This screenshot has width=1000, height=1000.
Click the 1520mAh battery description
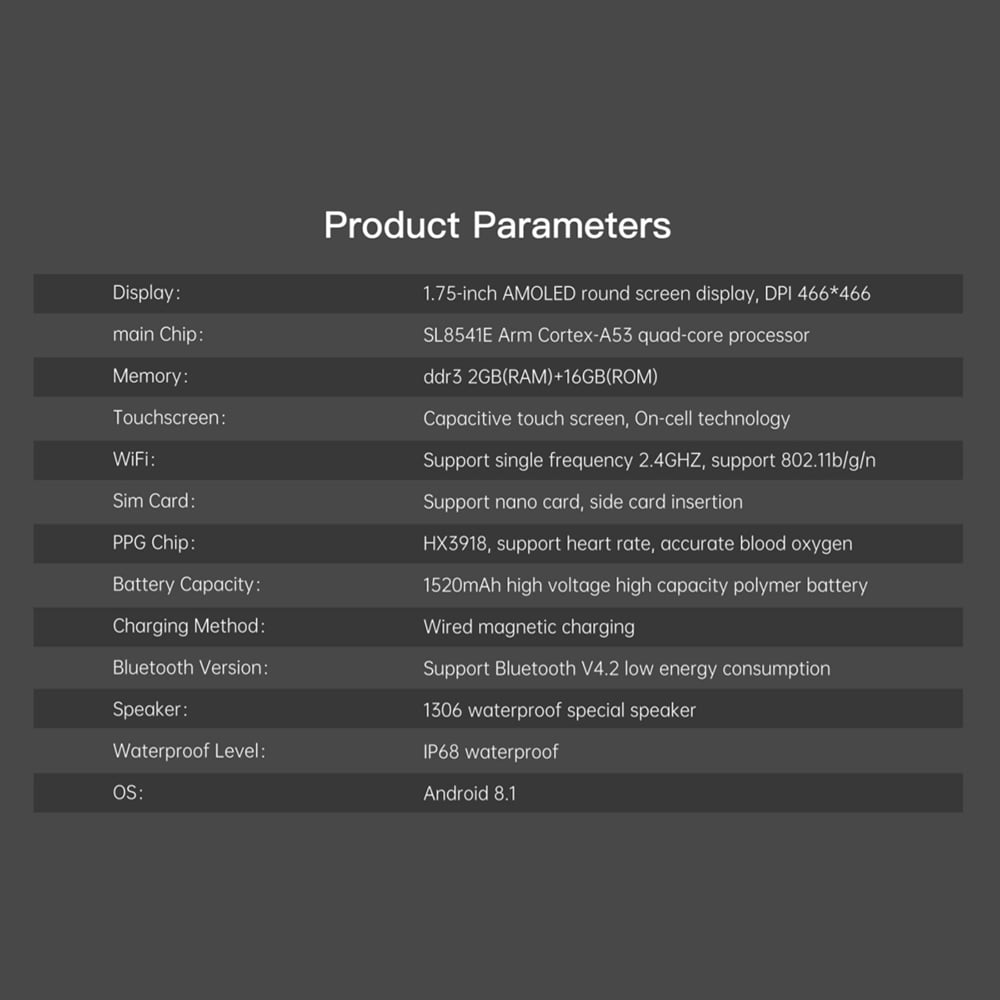coord(645,585)
